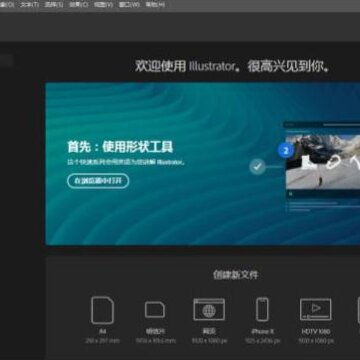Image resolution: width=360 pixels, height=360 pixels.
Task: Open the 选择(S) menu
Action: [x=54, y=5]
